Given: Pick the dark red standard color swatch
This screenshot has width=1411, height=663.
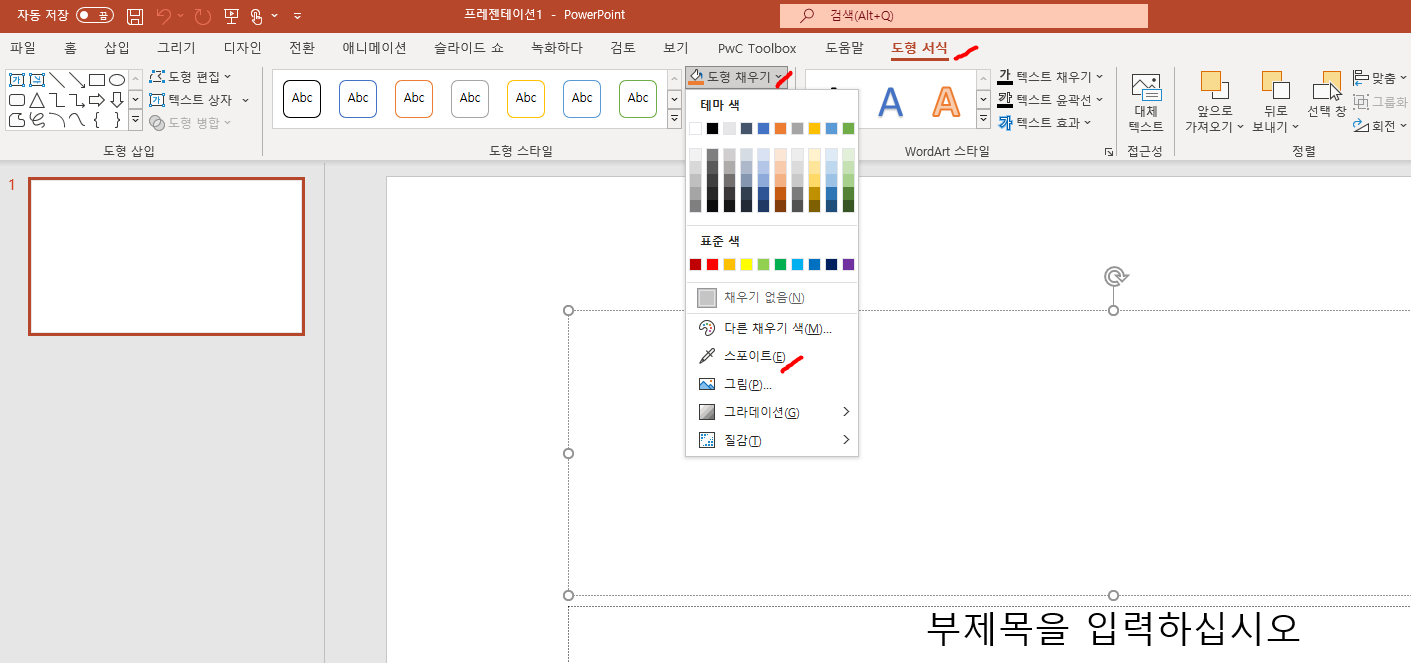Looking at the screenshot, I should coord(695,264).
